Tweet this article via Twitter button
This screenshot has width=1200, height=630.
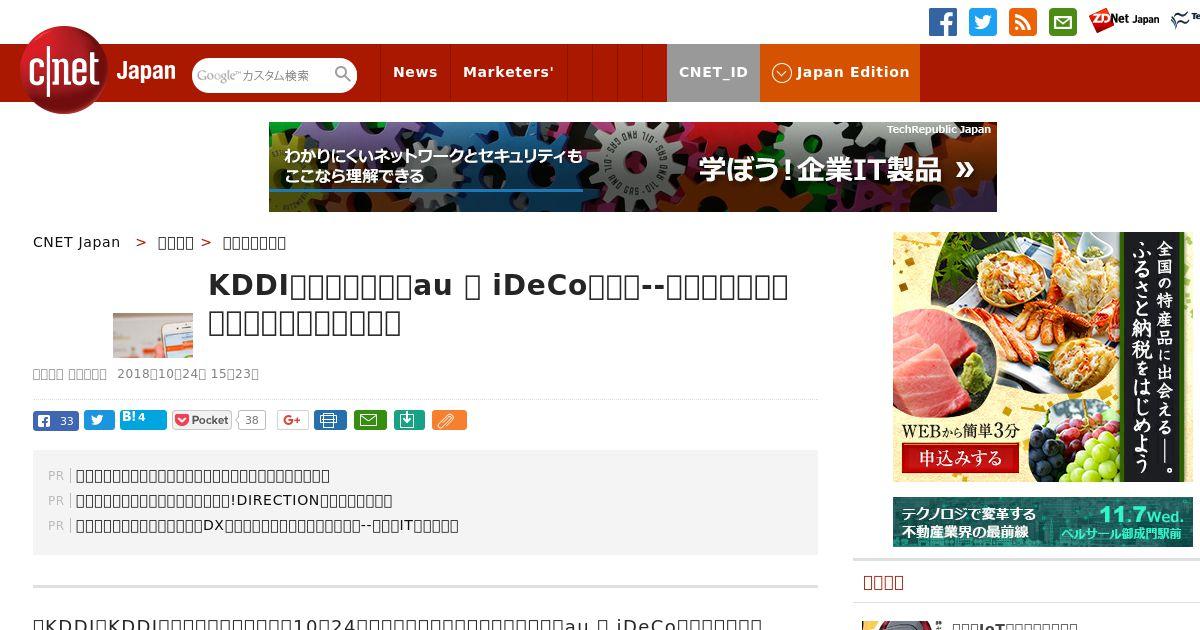click(99, 421)
